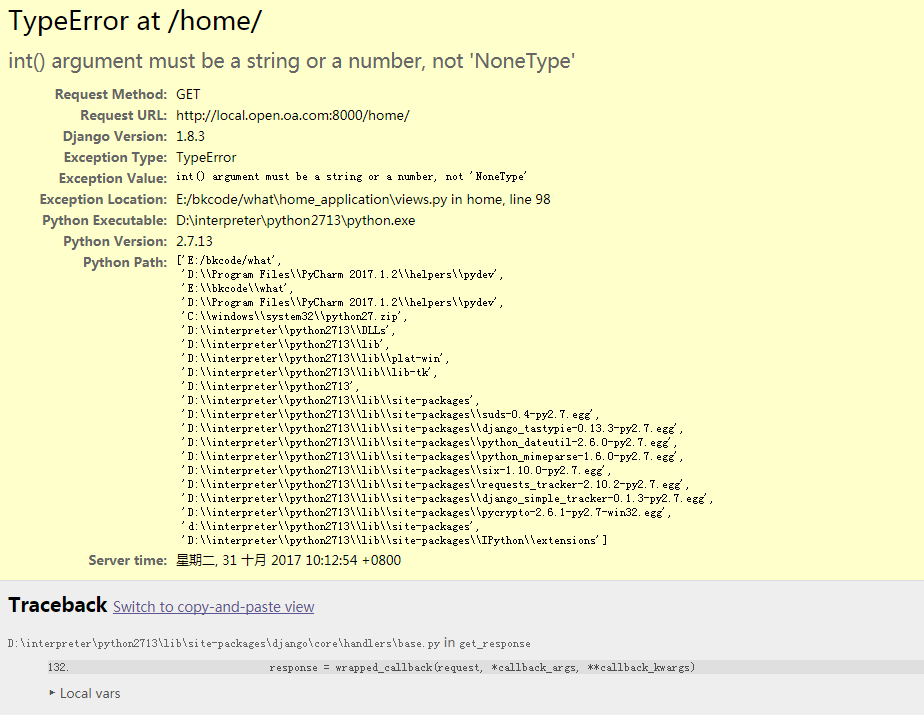Click the Request Method value GET
This screenshot has width=924, height=715.
188,94
